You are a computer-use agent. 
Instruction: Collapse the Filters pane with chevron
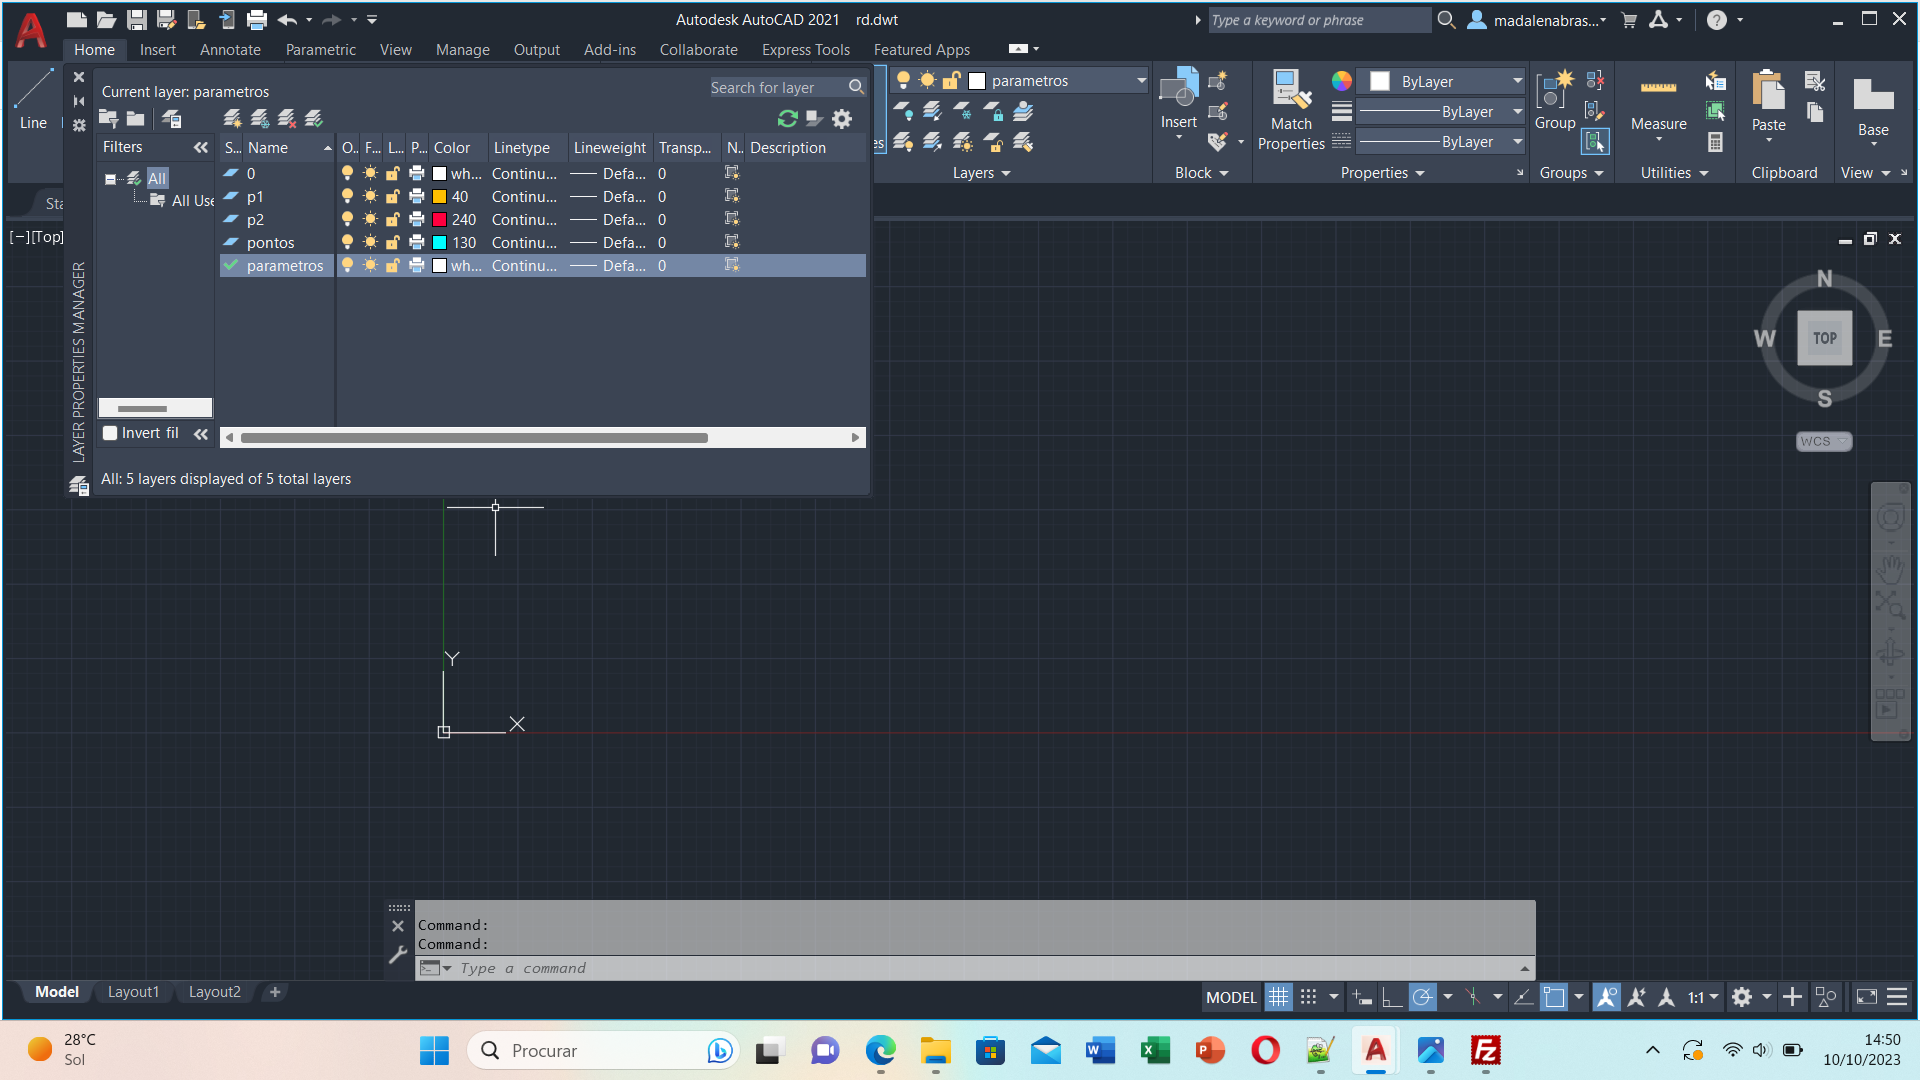tap(201, 147)
